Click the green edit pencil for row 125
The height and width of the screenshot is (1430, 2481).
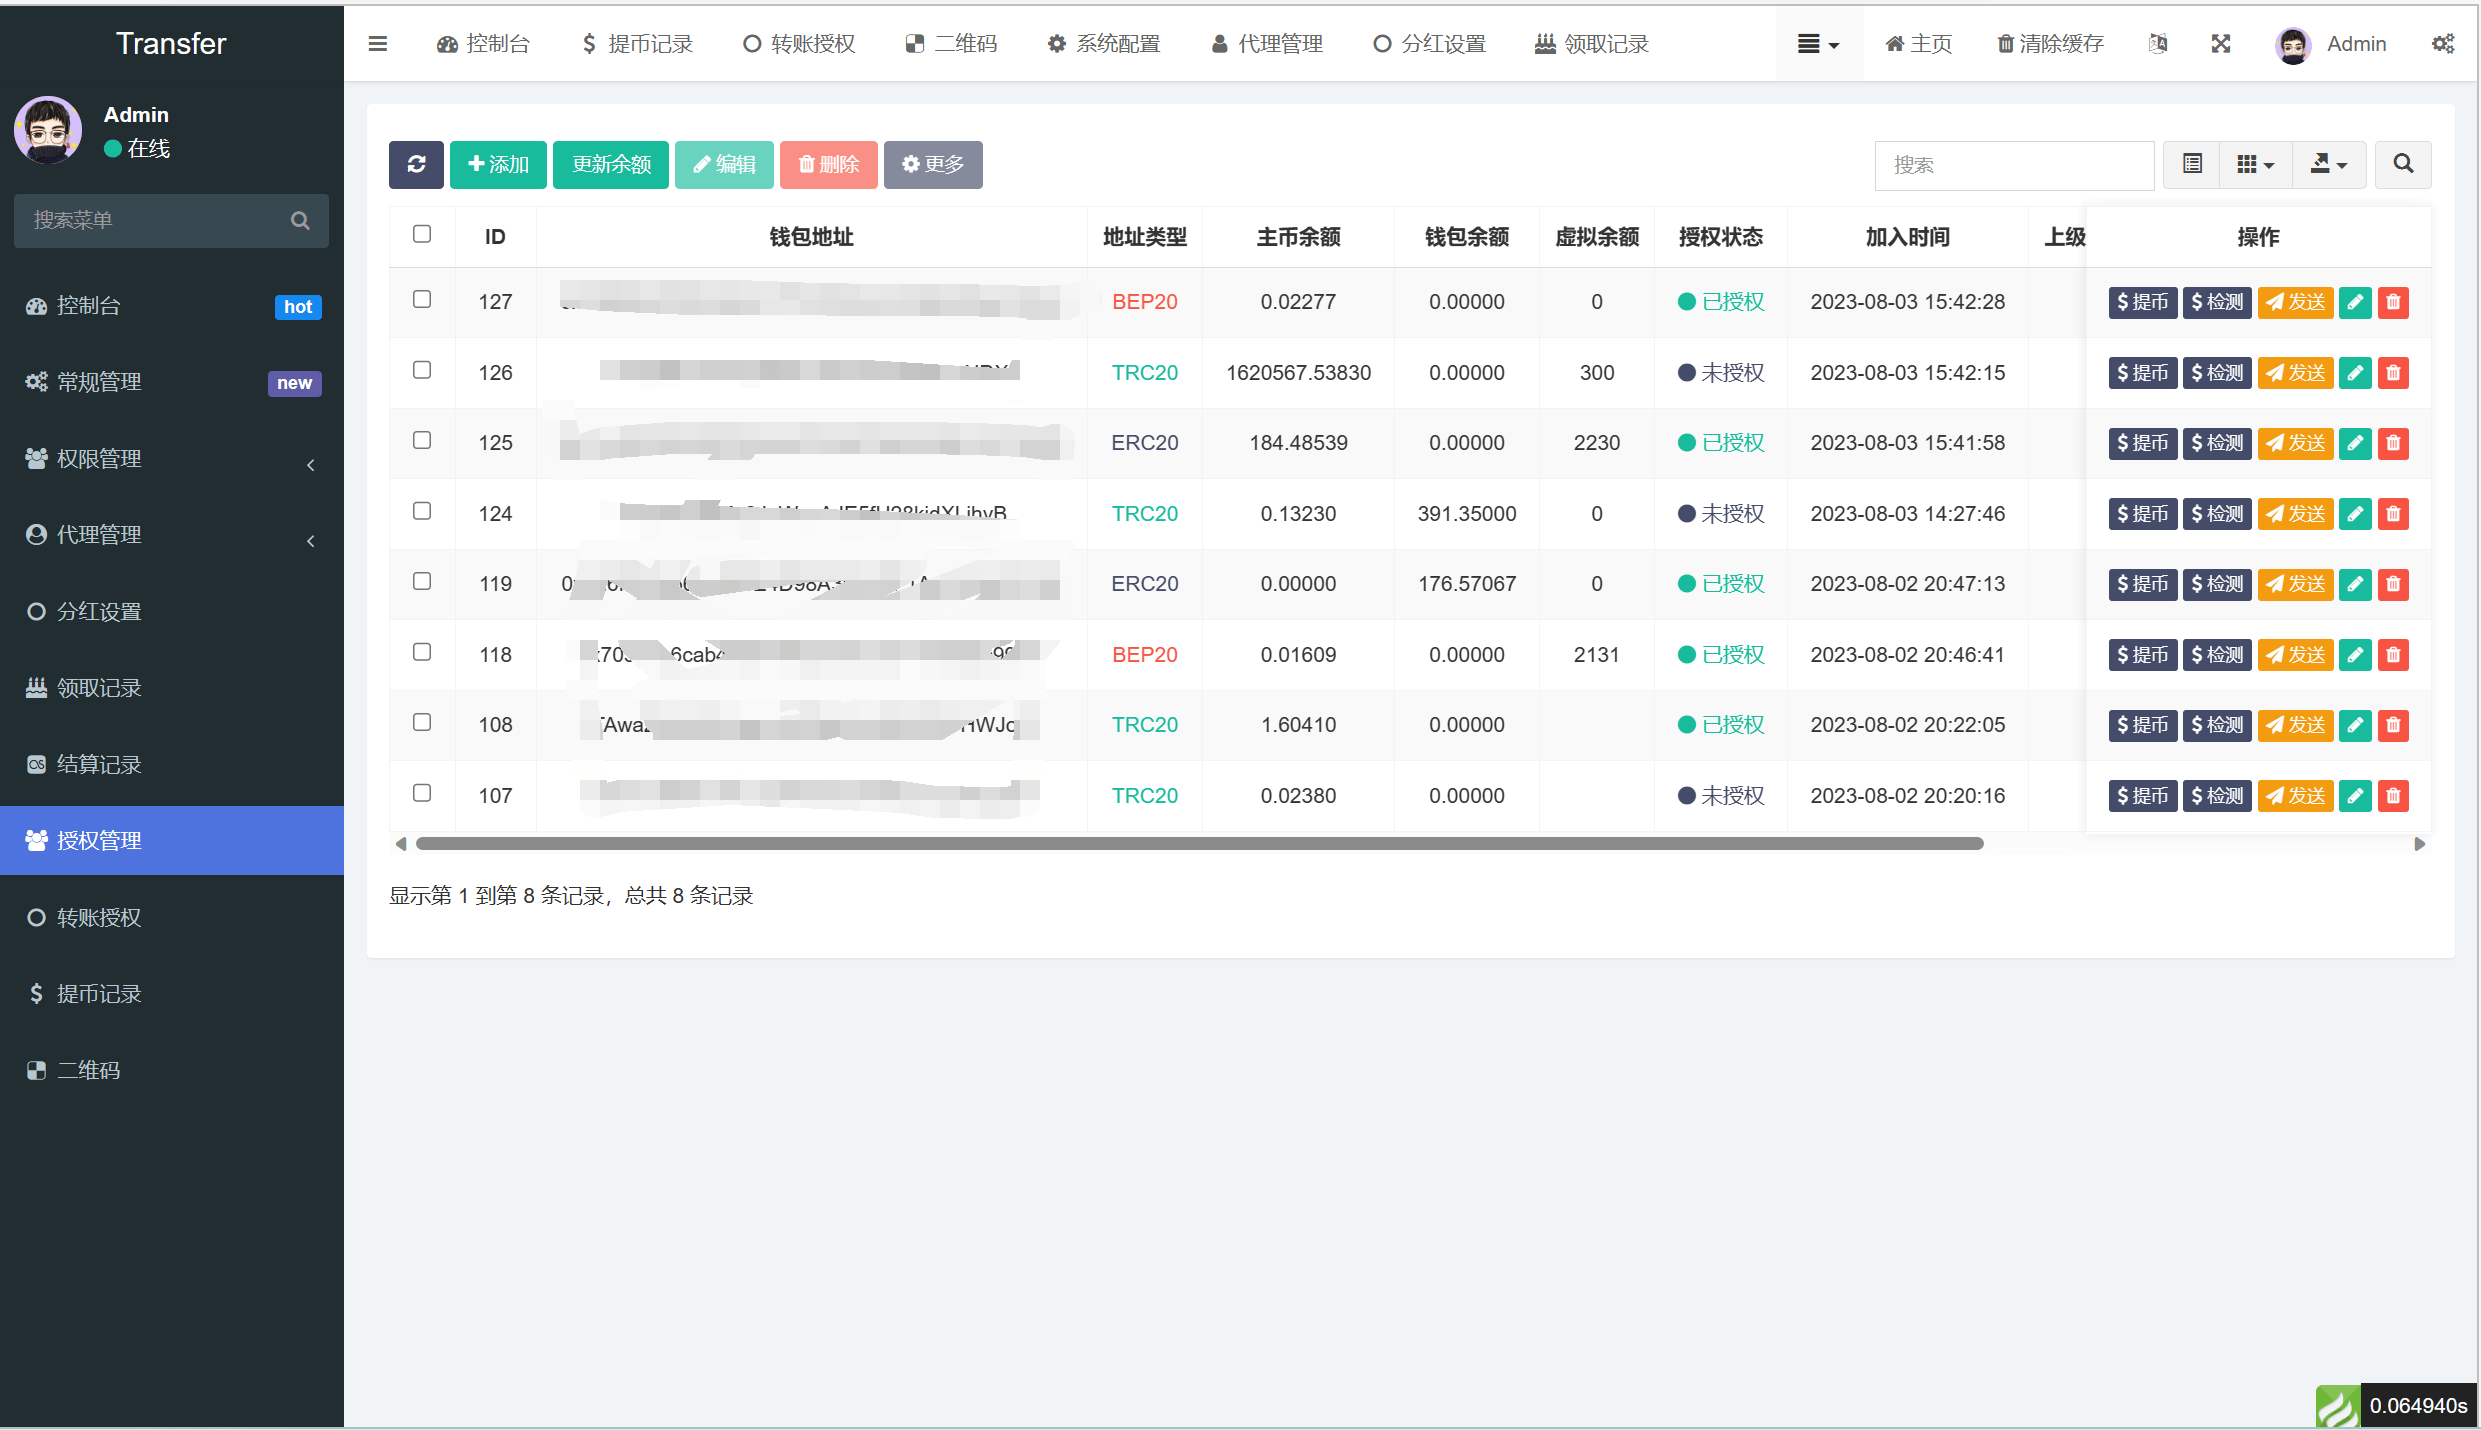(2355, 443)
